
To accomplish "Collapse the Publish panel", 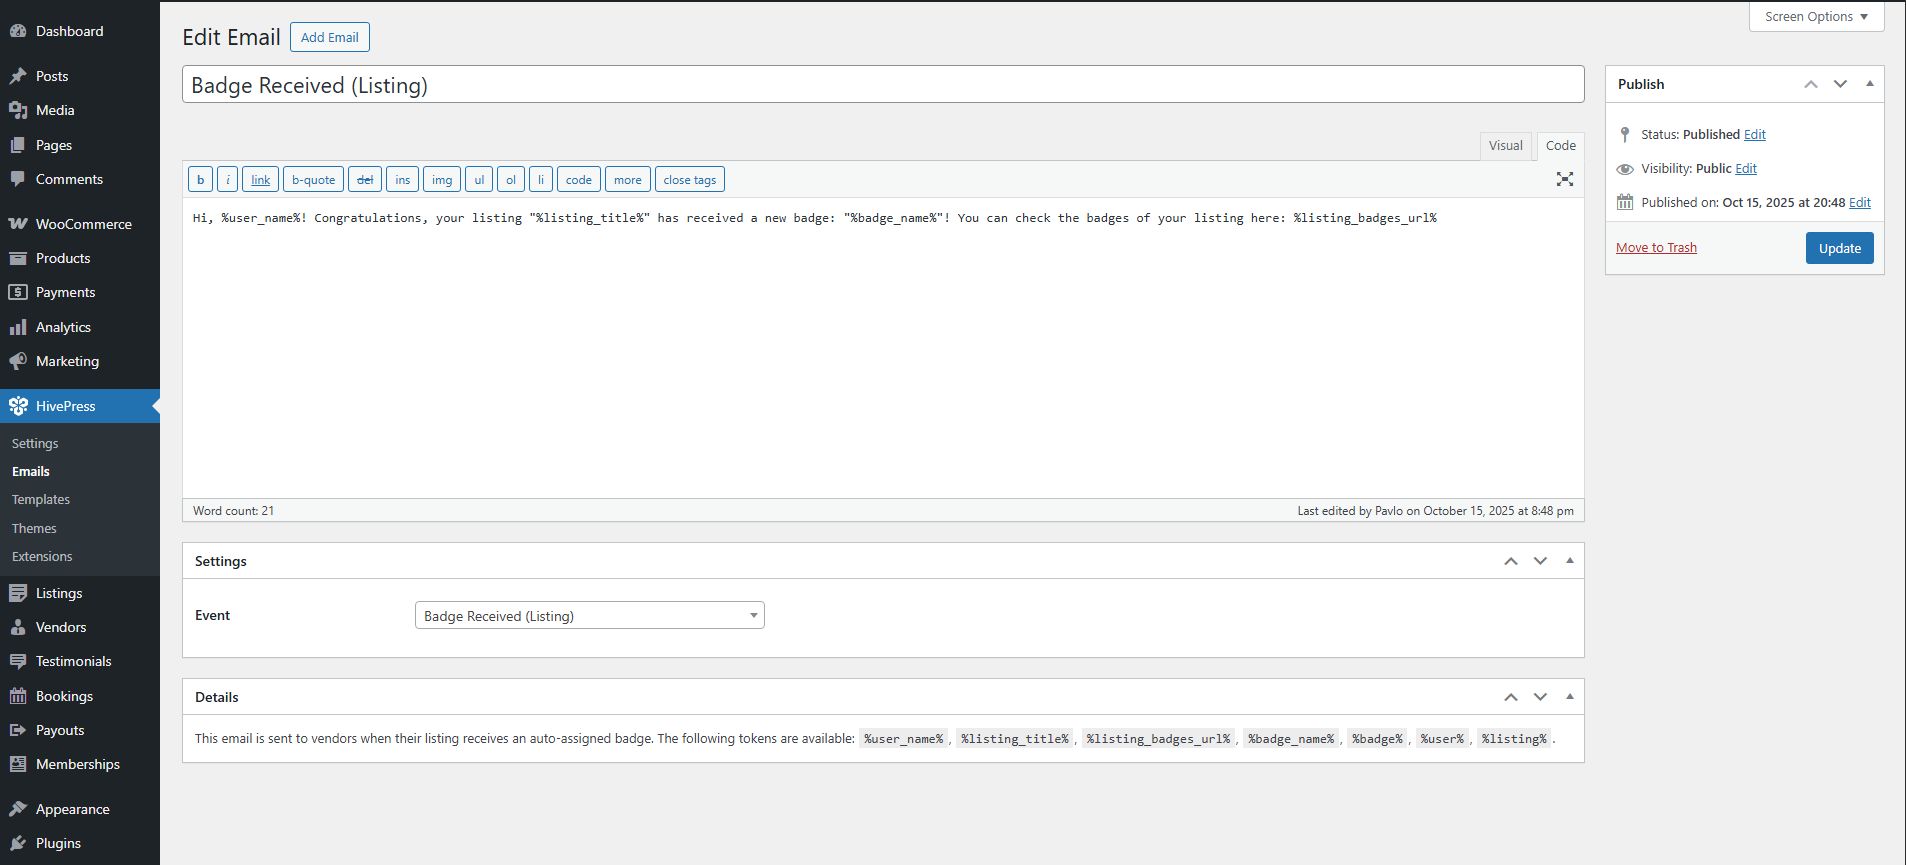I will coord(1870,84).
